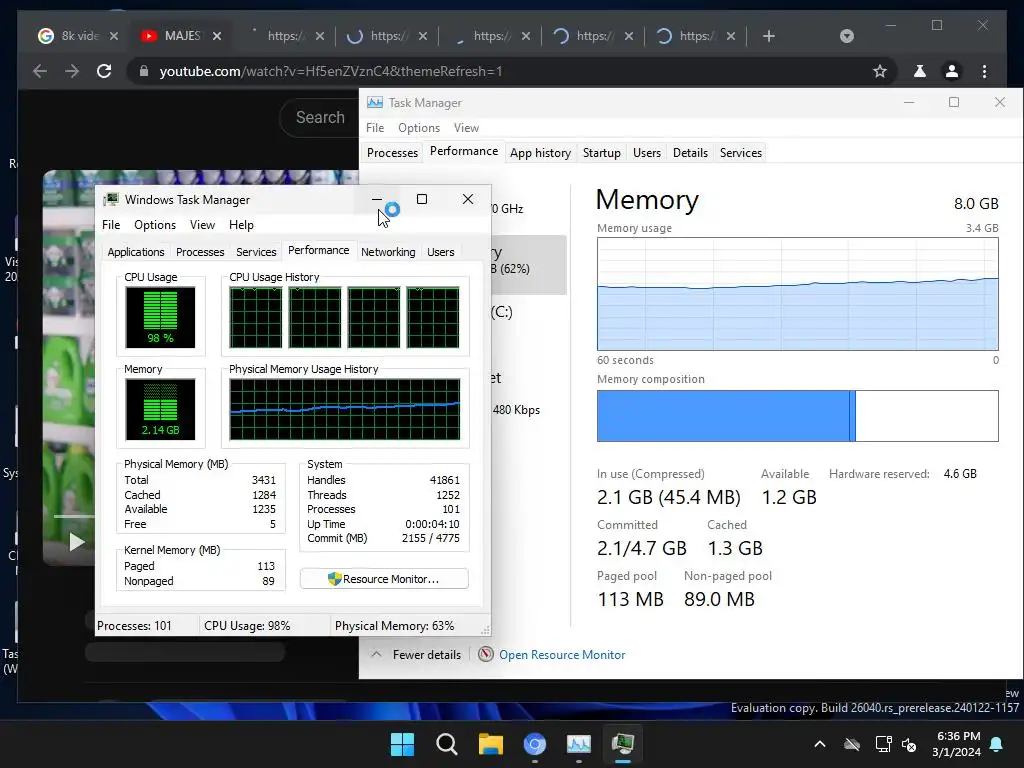Screen dimensions: 1024x768
Task: Show hidden system tray icons
Action: (820, 744)
